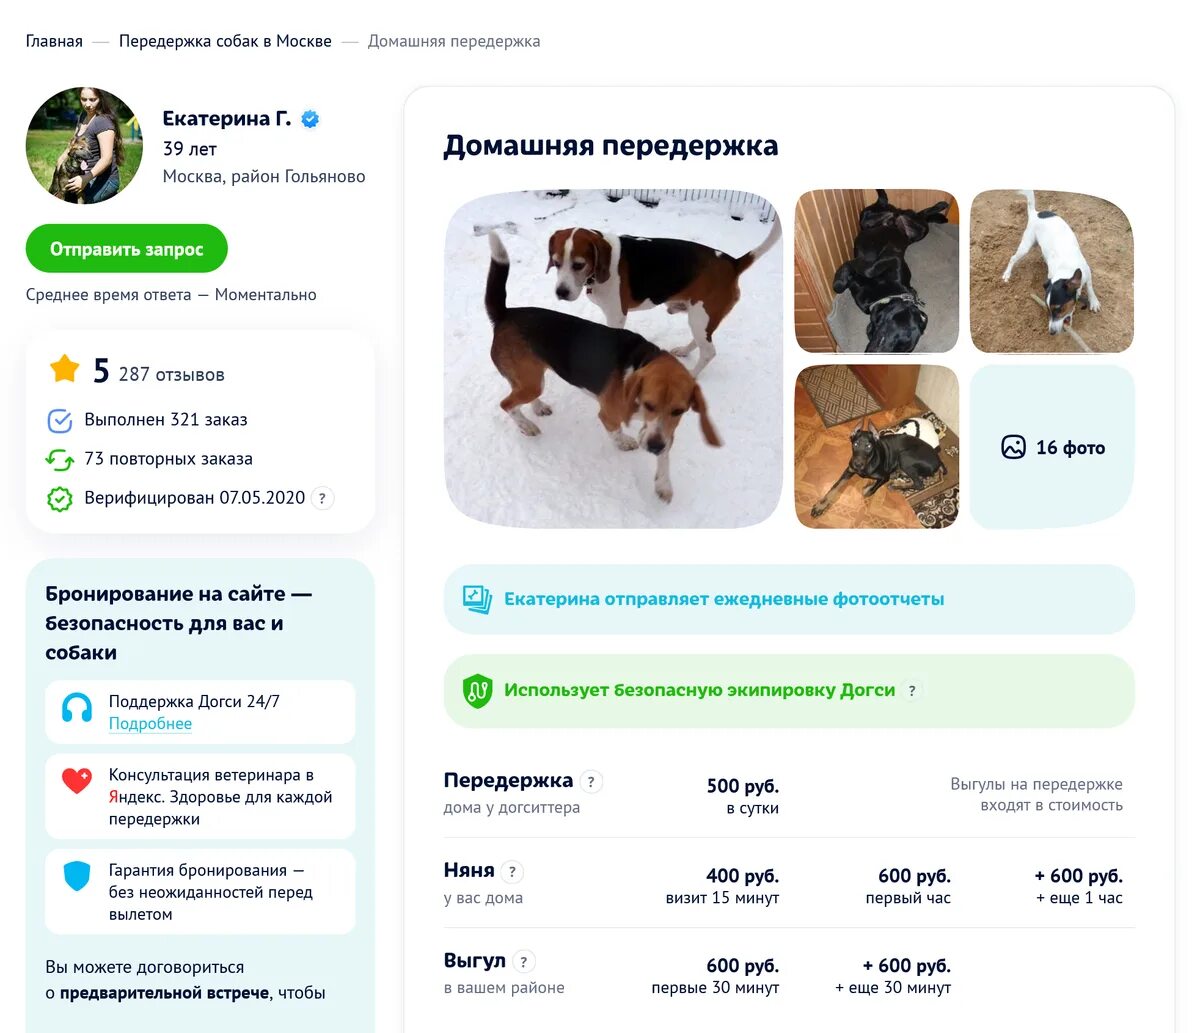Click the gold star rating icon

[x=64, y=369]
